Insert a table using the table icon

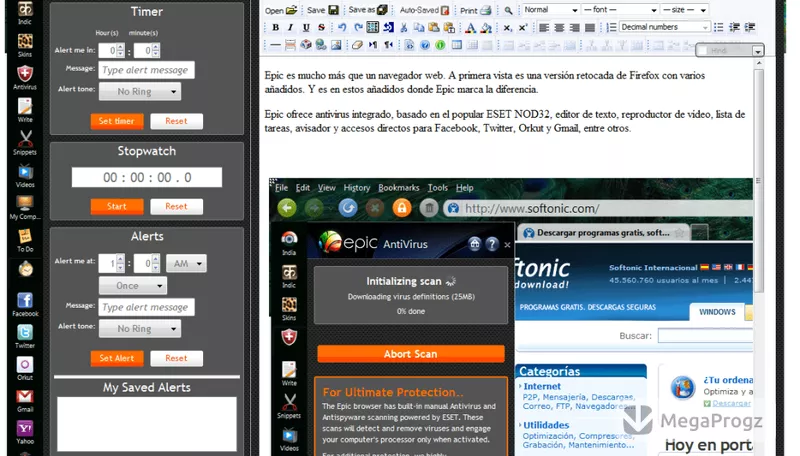(457, 45)
